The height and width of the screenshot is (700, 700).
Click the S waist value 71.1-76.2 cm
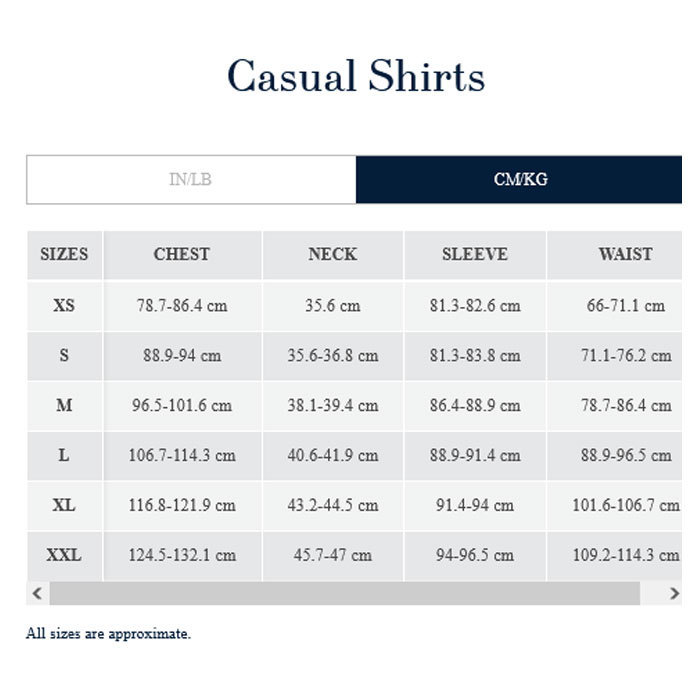626,356
